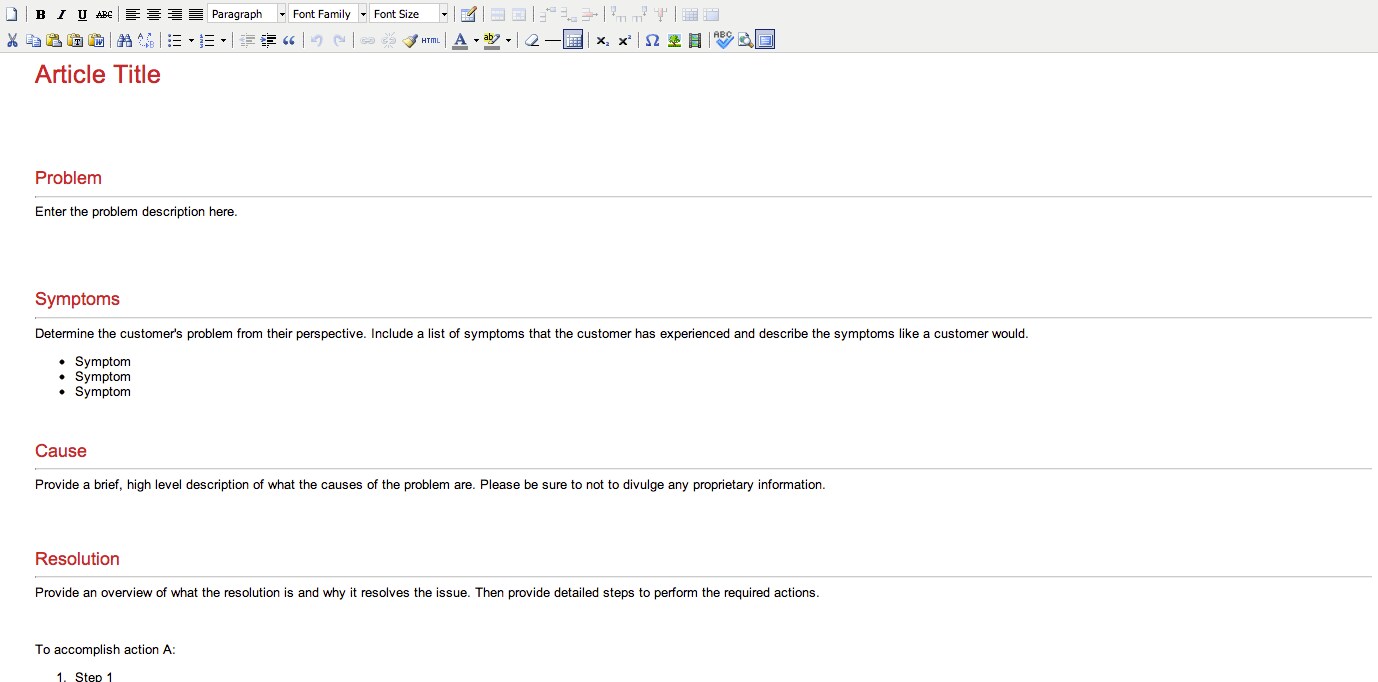Toggle underline formatting
Screen dimensions: 1378x682
point(82,14)
